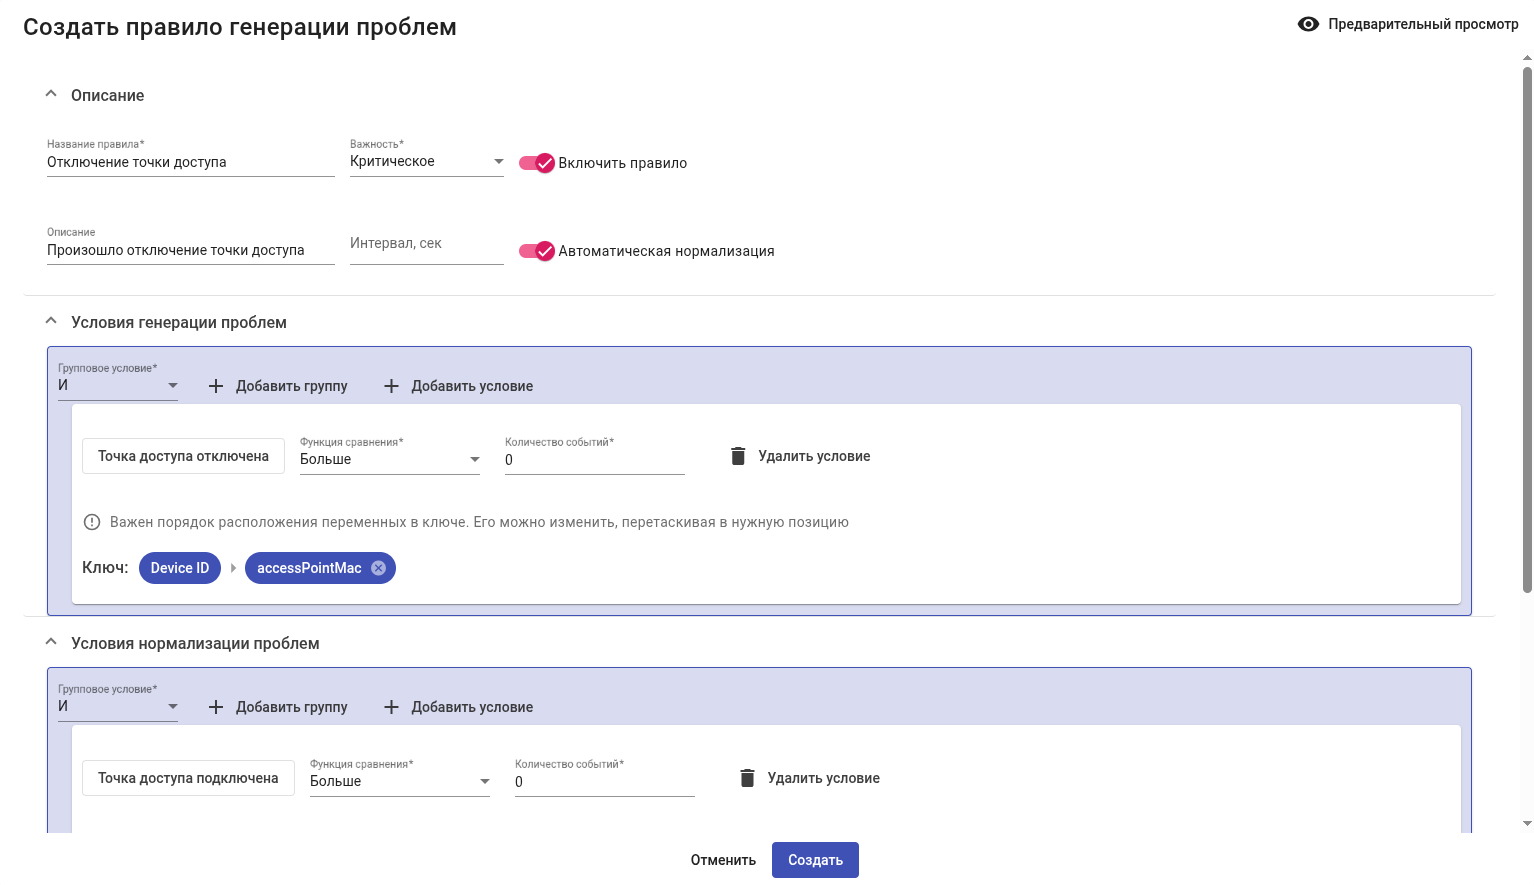Click the 'Отменить' button
1534x885 pixels.
pos(723,860)
